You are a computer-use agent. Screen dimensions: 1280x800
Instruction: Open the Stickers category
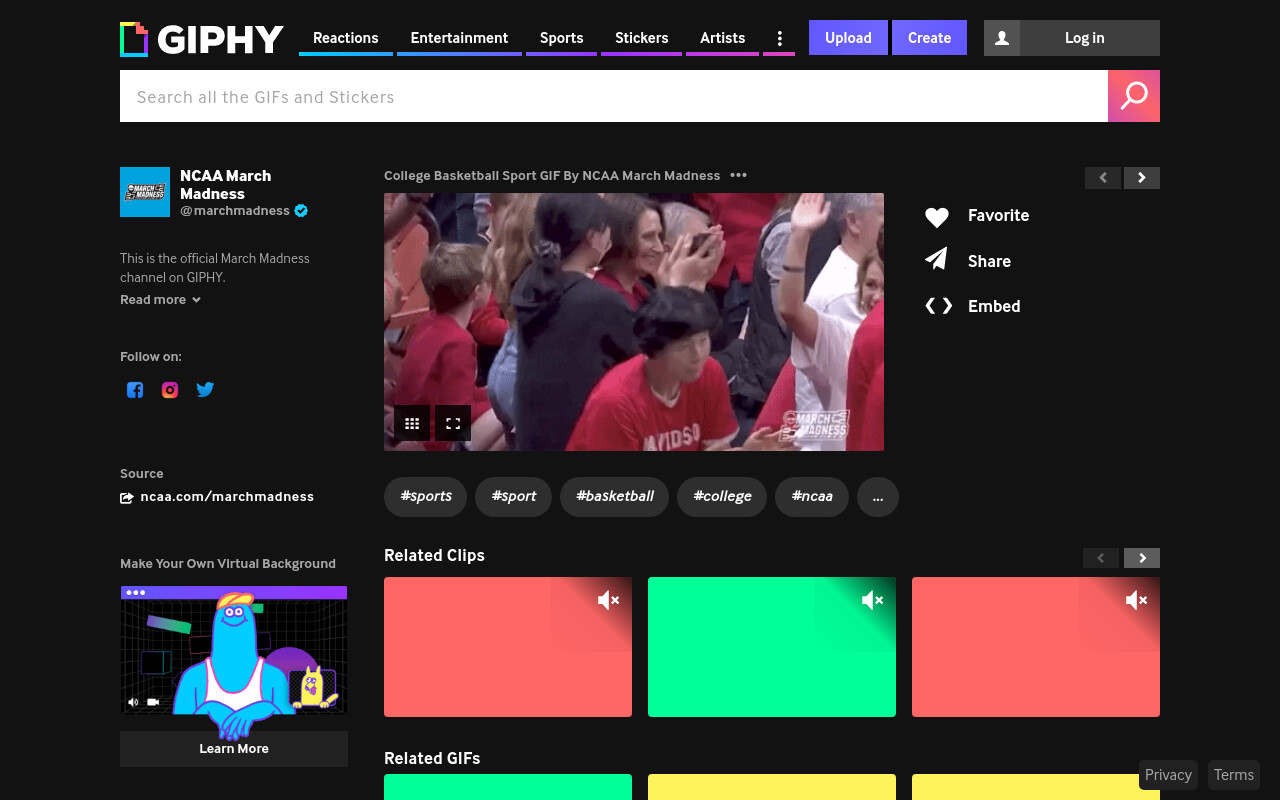(x=641, y=38)
